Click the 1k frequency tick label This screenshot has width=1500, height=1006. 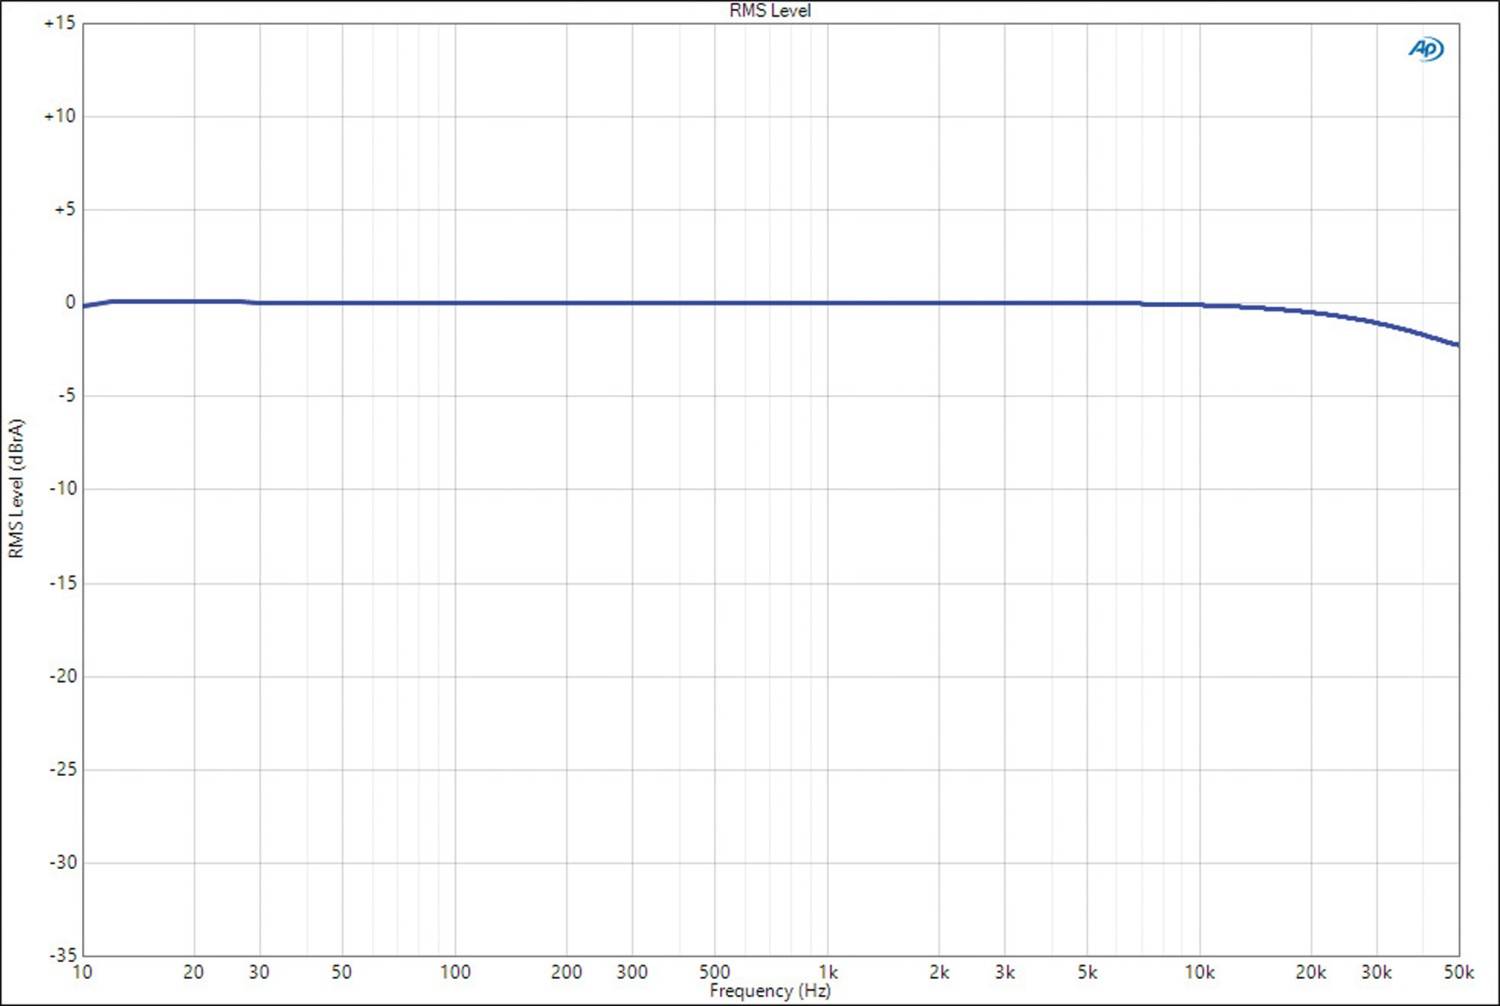828,972
